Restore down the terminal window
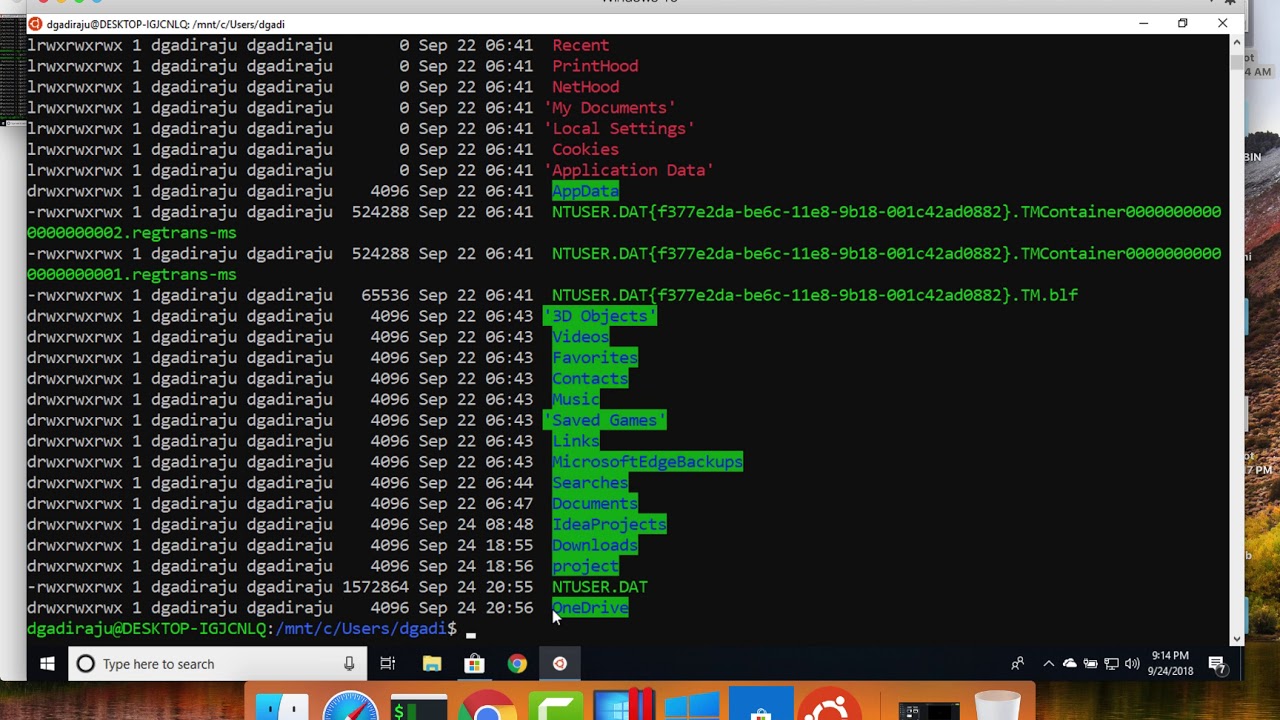The height and width of the screenshot is (720, 1280). (x=1182, y=23)
